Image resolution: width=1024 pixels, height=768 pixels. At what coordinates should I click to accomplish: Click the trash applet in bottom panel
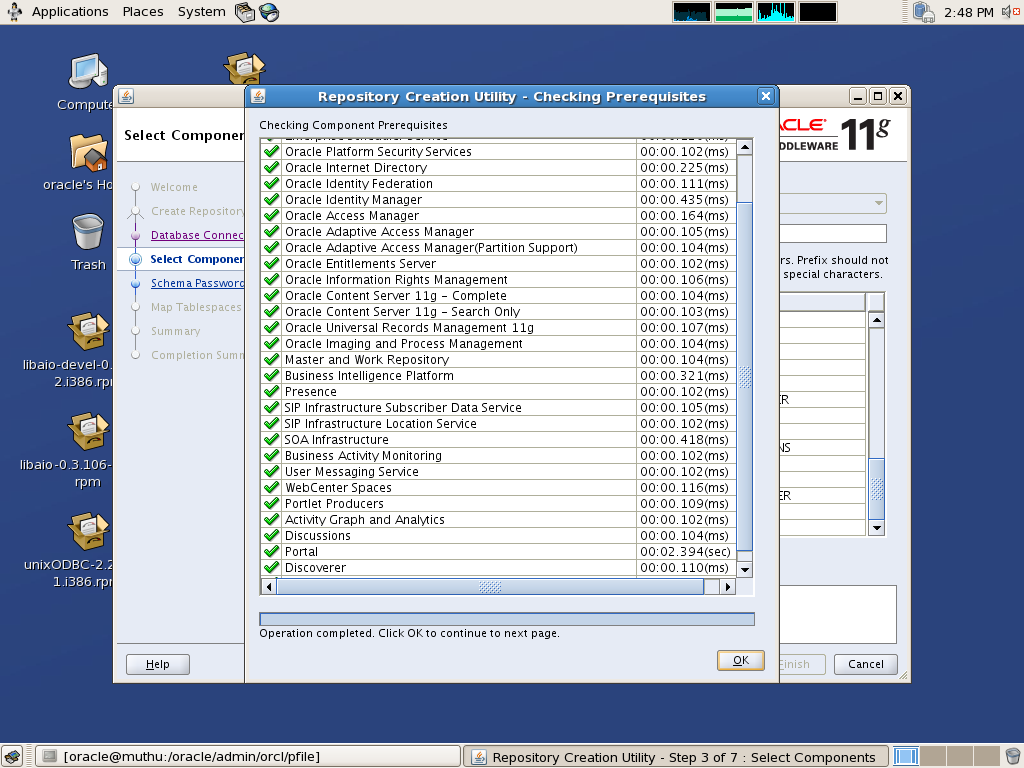pyautogui.click(x=1012, y=756)
